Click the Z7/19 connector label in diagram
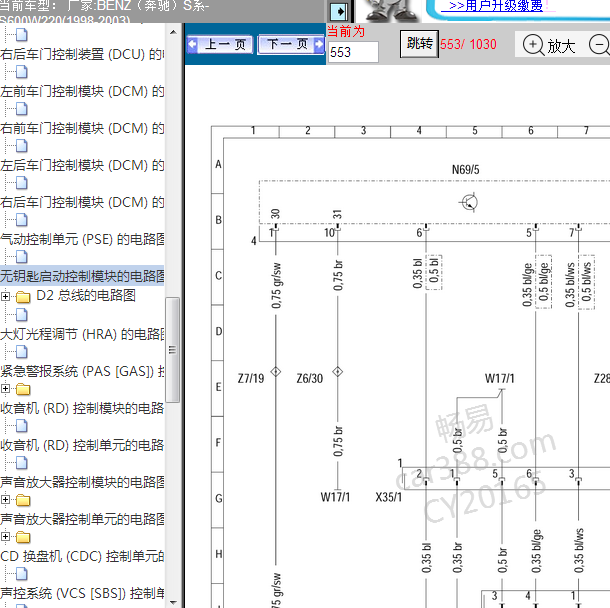This screenshot has height=608, width=610. pos(251,378)
